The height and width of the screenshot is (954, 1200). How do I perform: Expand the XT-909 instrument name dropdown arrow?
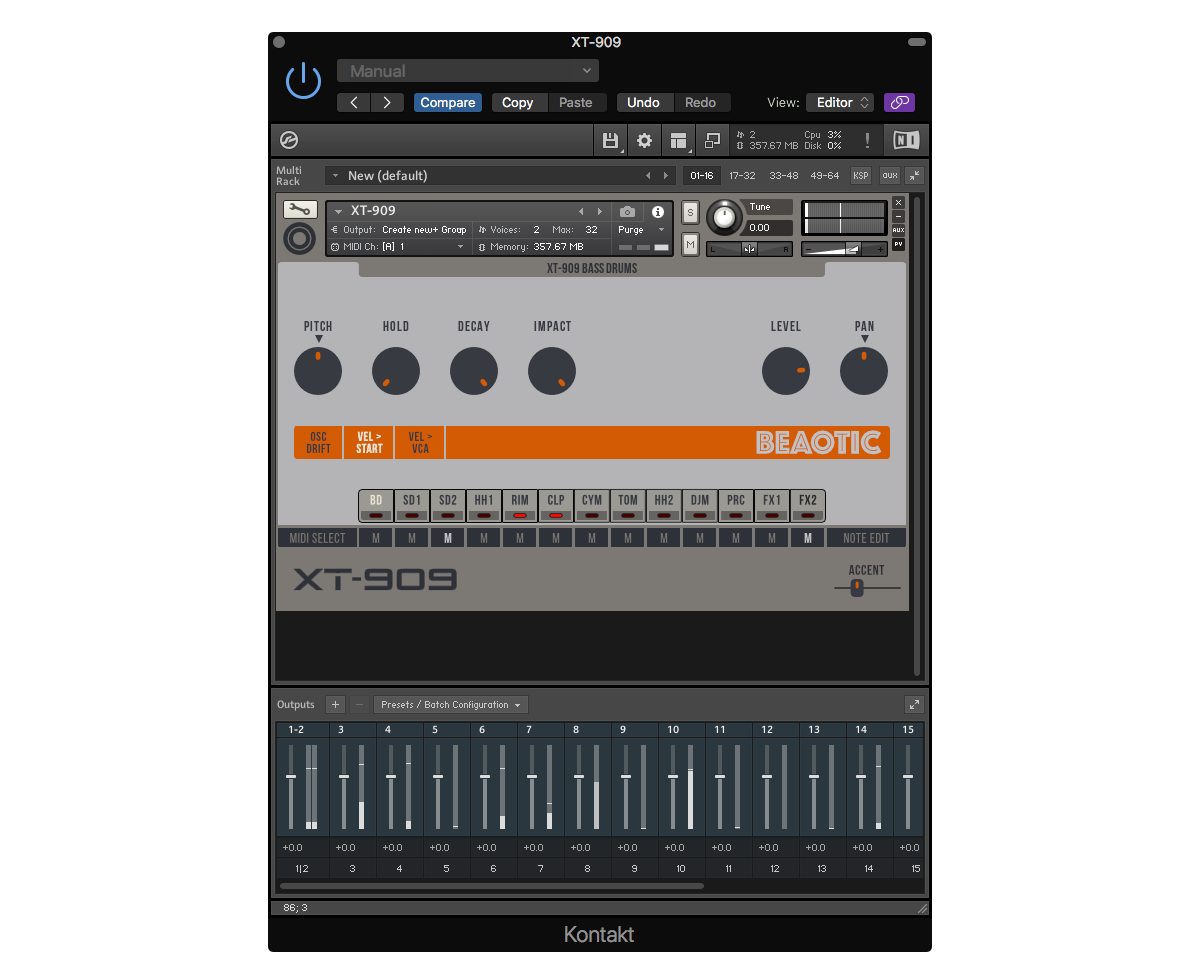(x=339, y=211)
